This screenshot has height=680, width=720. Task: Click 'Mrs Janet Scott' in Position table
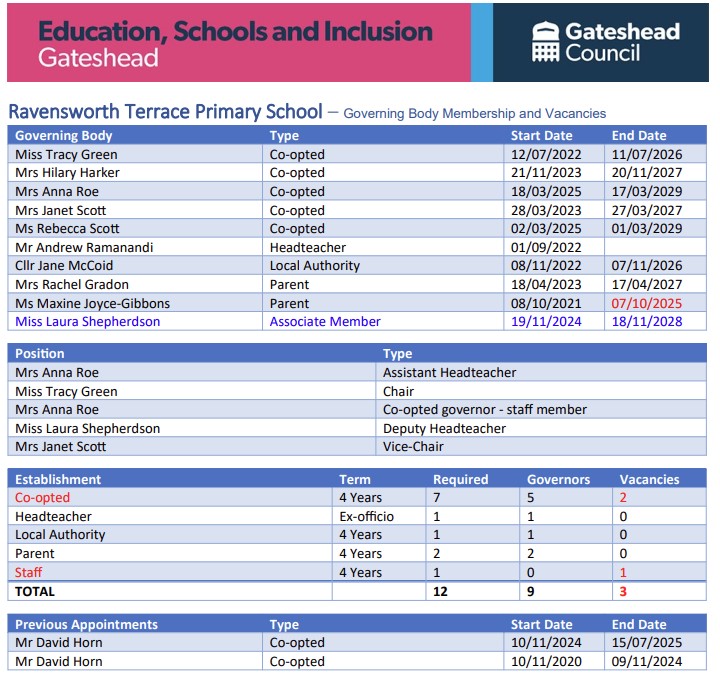tap(61, 446)
